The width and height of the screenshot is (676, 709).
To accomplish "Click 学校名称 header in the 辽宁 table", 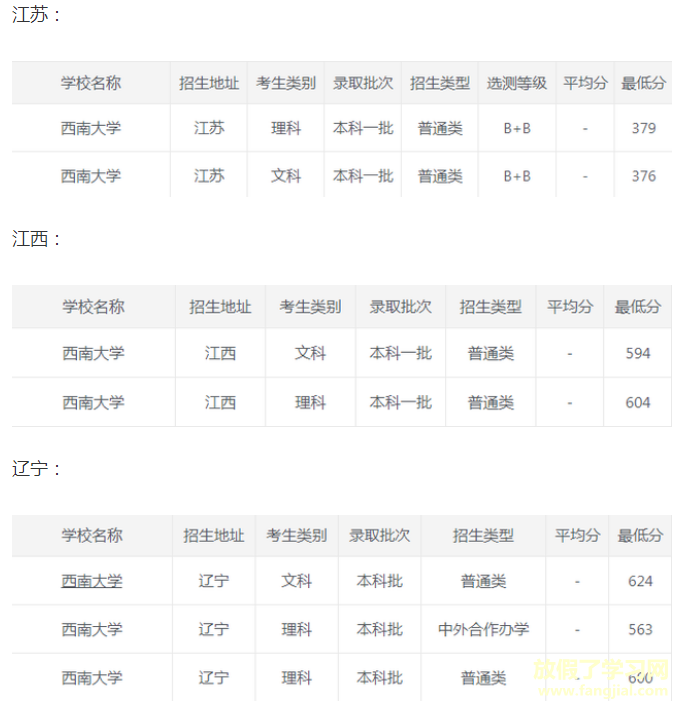I will pos(92,535).
